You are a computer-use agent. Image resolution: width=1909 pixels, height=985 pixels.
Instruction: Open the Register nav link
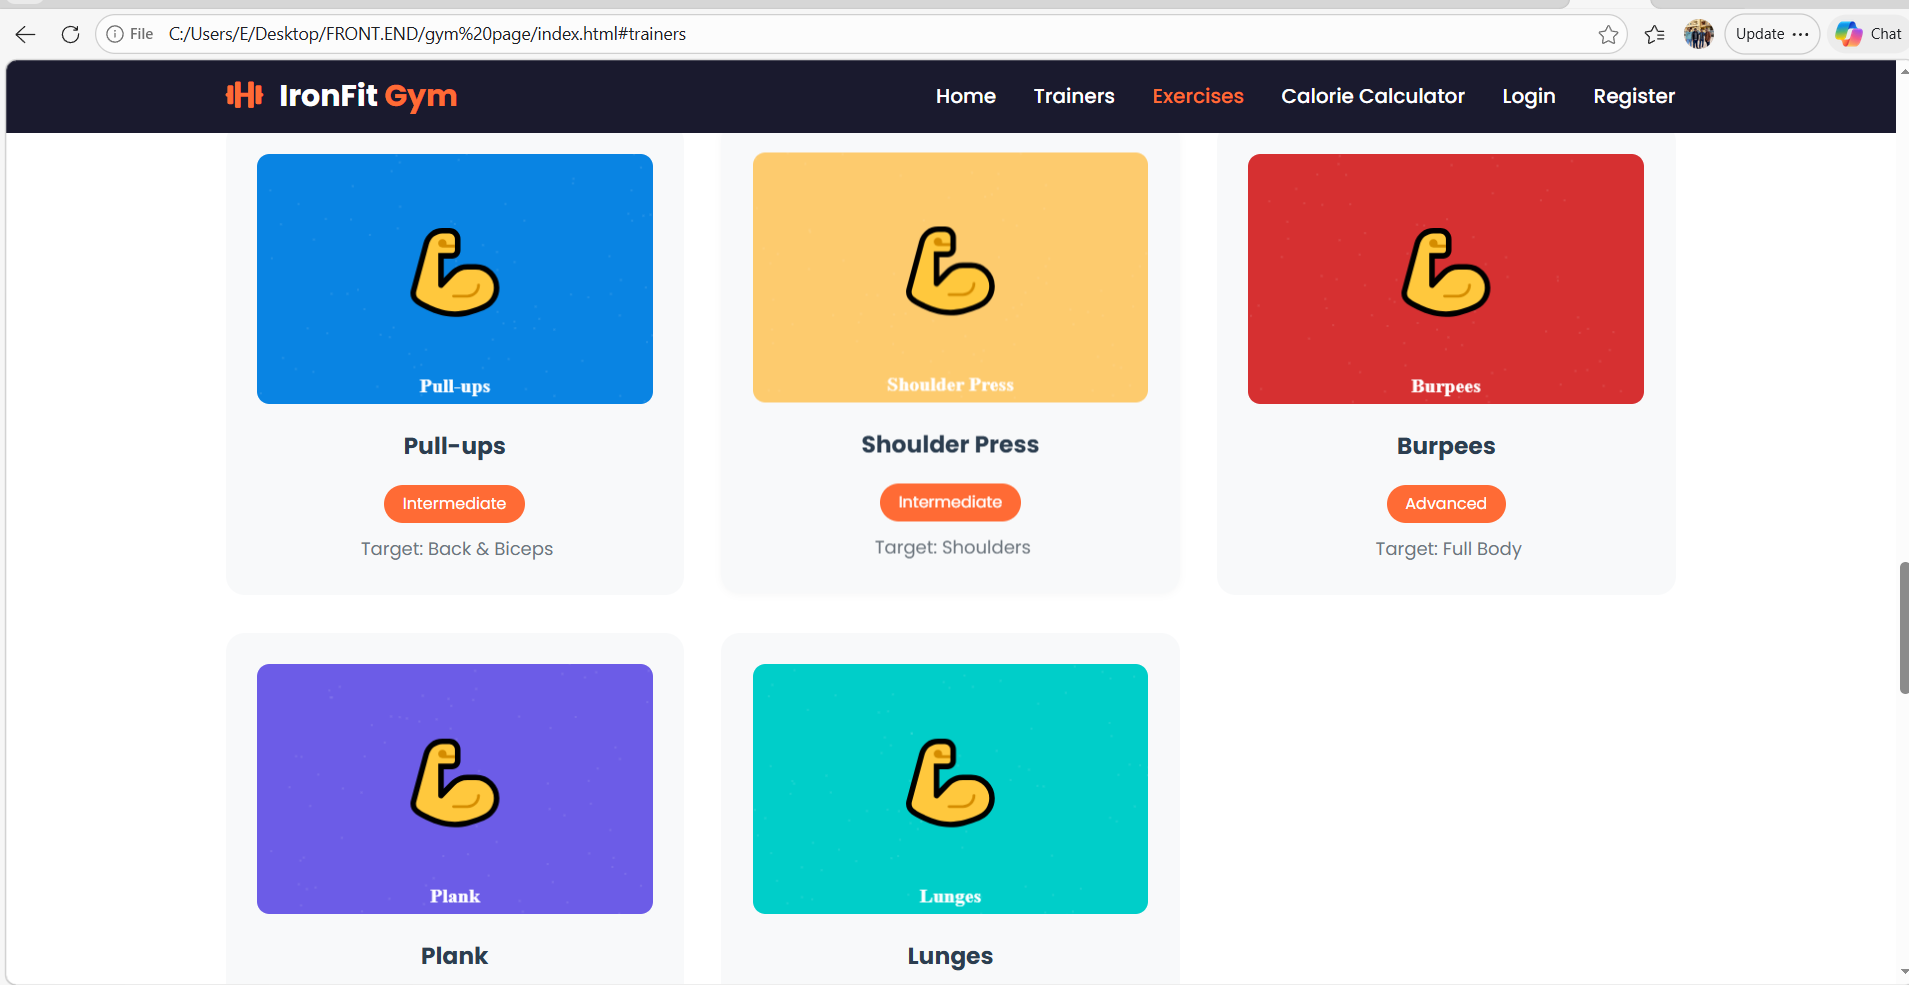(1634, 96)
